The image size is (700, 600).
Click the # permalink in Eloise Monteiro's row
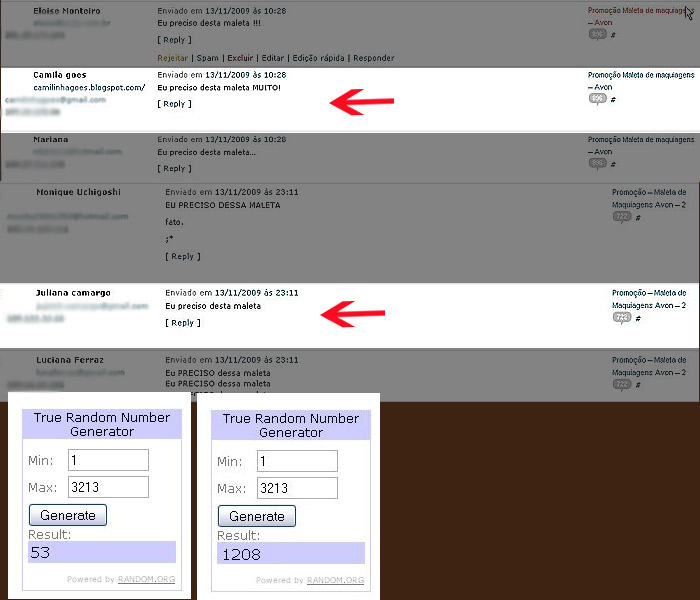[613, 35]
